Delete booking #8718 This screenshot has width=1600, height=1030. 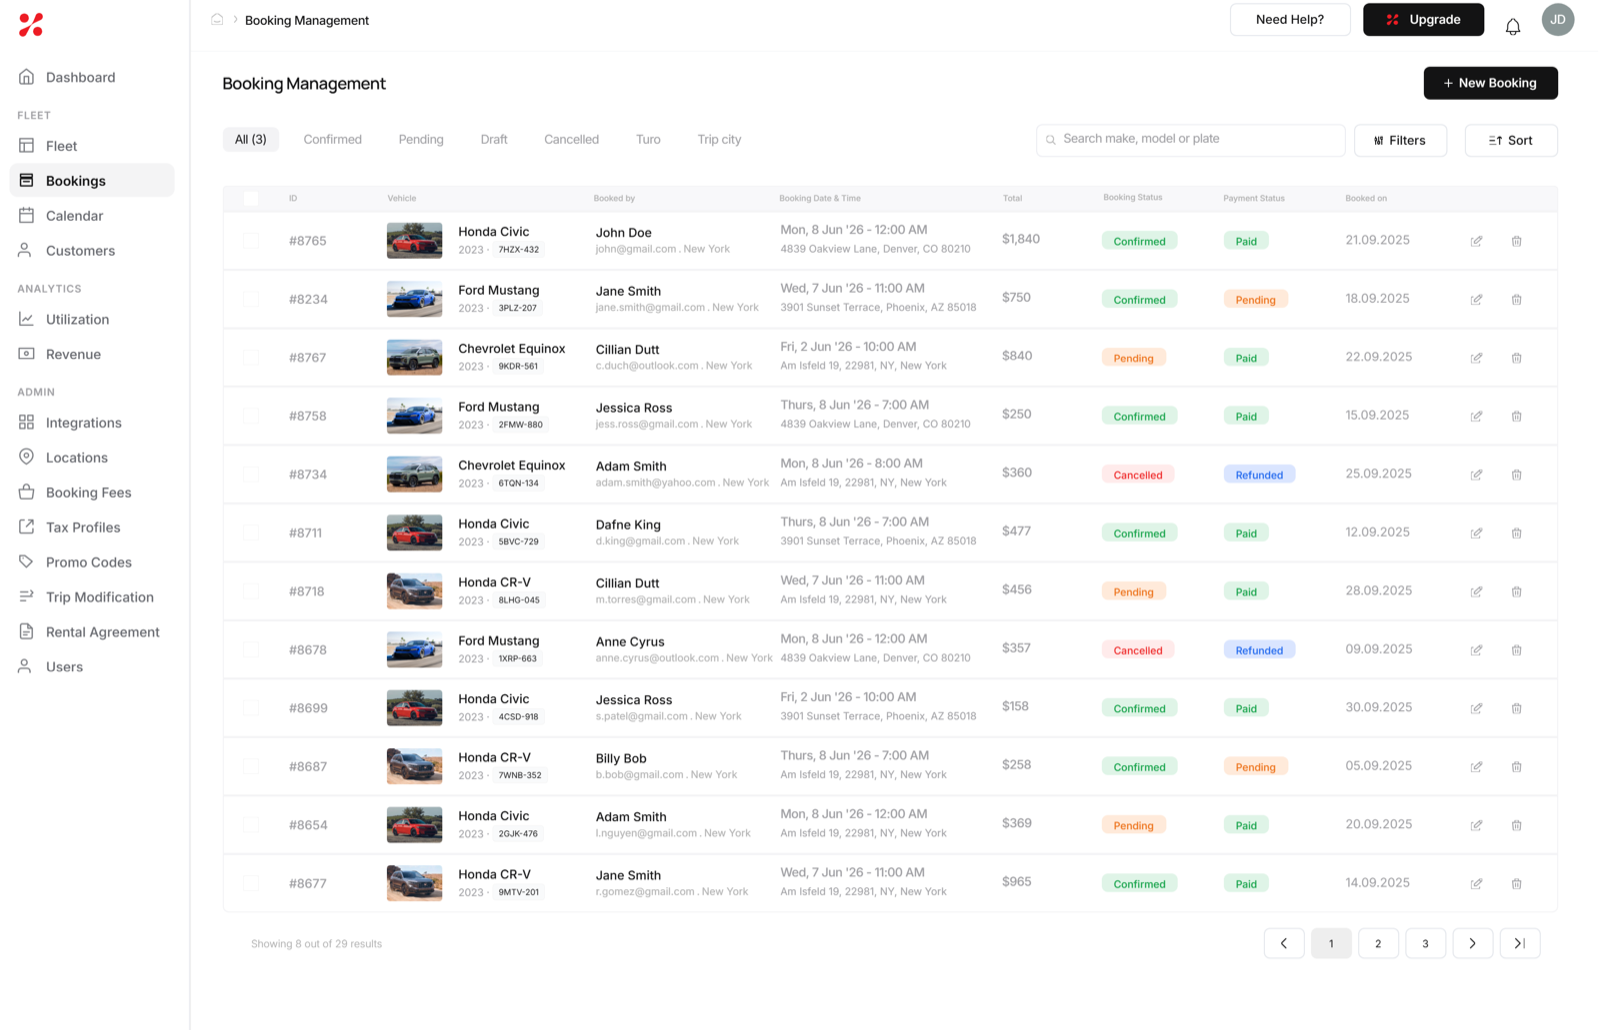pyautogui.click(x=1516, y=592)
